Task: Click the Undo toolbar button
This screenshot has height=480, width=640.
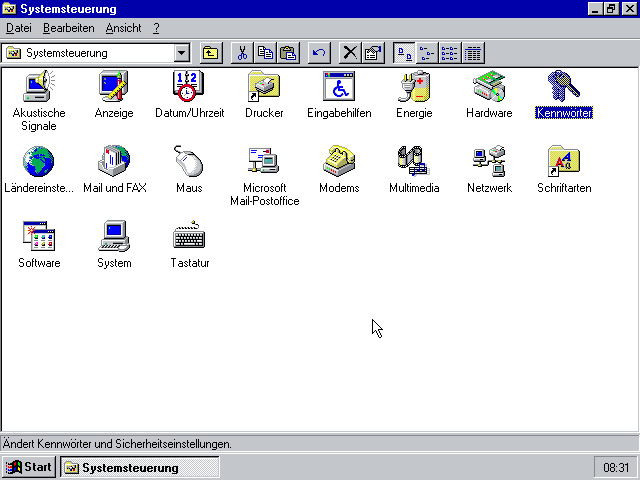Action: coord(319,53)
